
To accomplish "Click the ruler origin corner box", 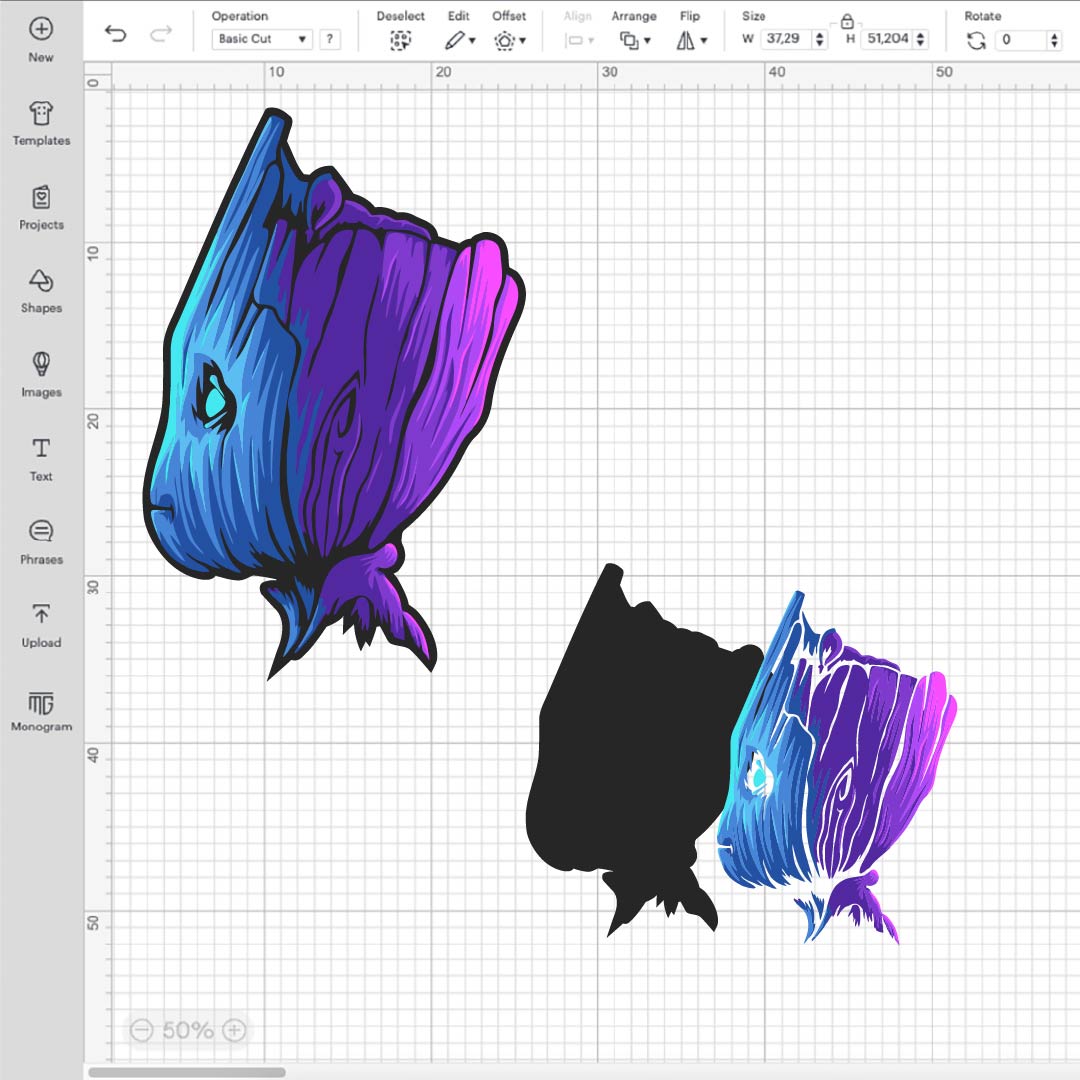I will [97, 76].
